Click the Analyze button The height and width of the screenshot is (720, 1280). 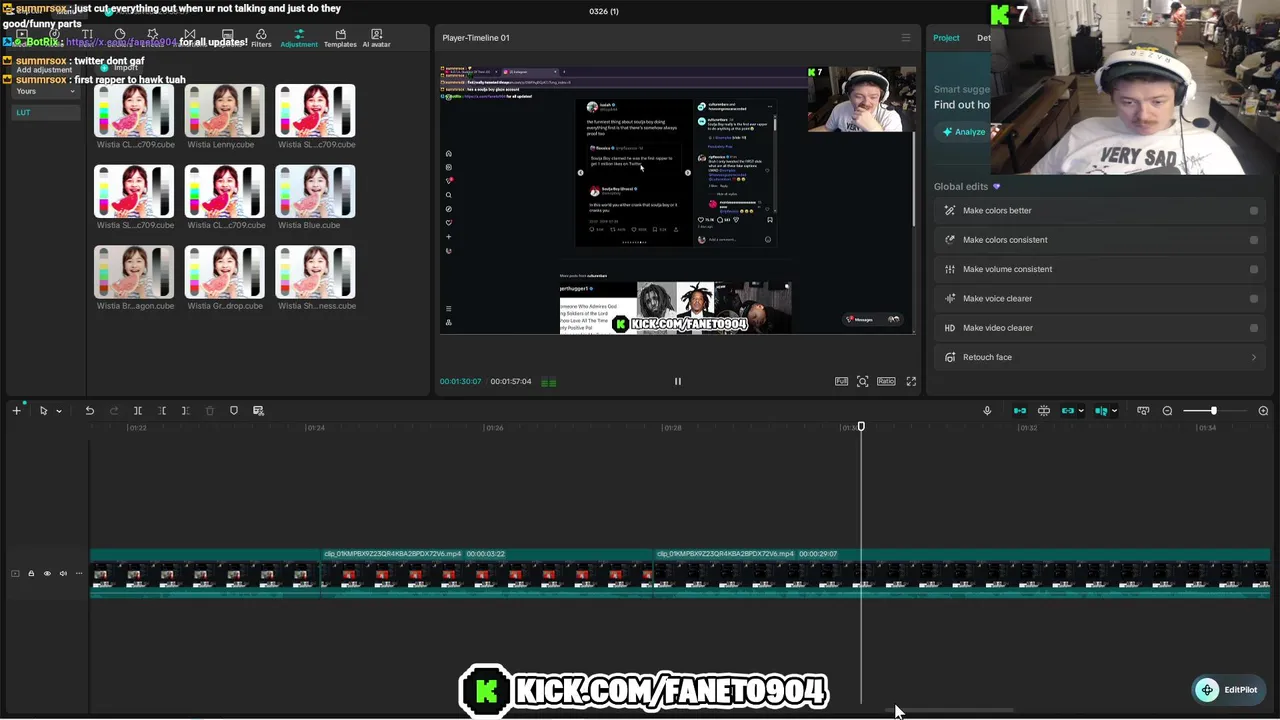coord(964,132)
